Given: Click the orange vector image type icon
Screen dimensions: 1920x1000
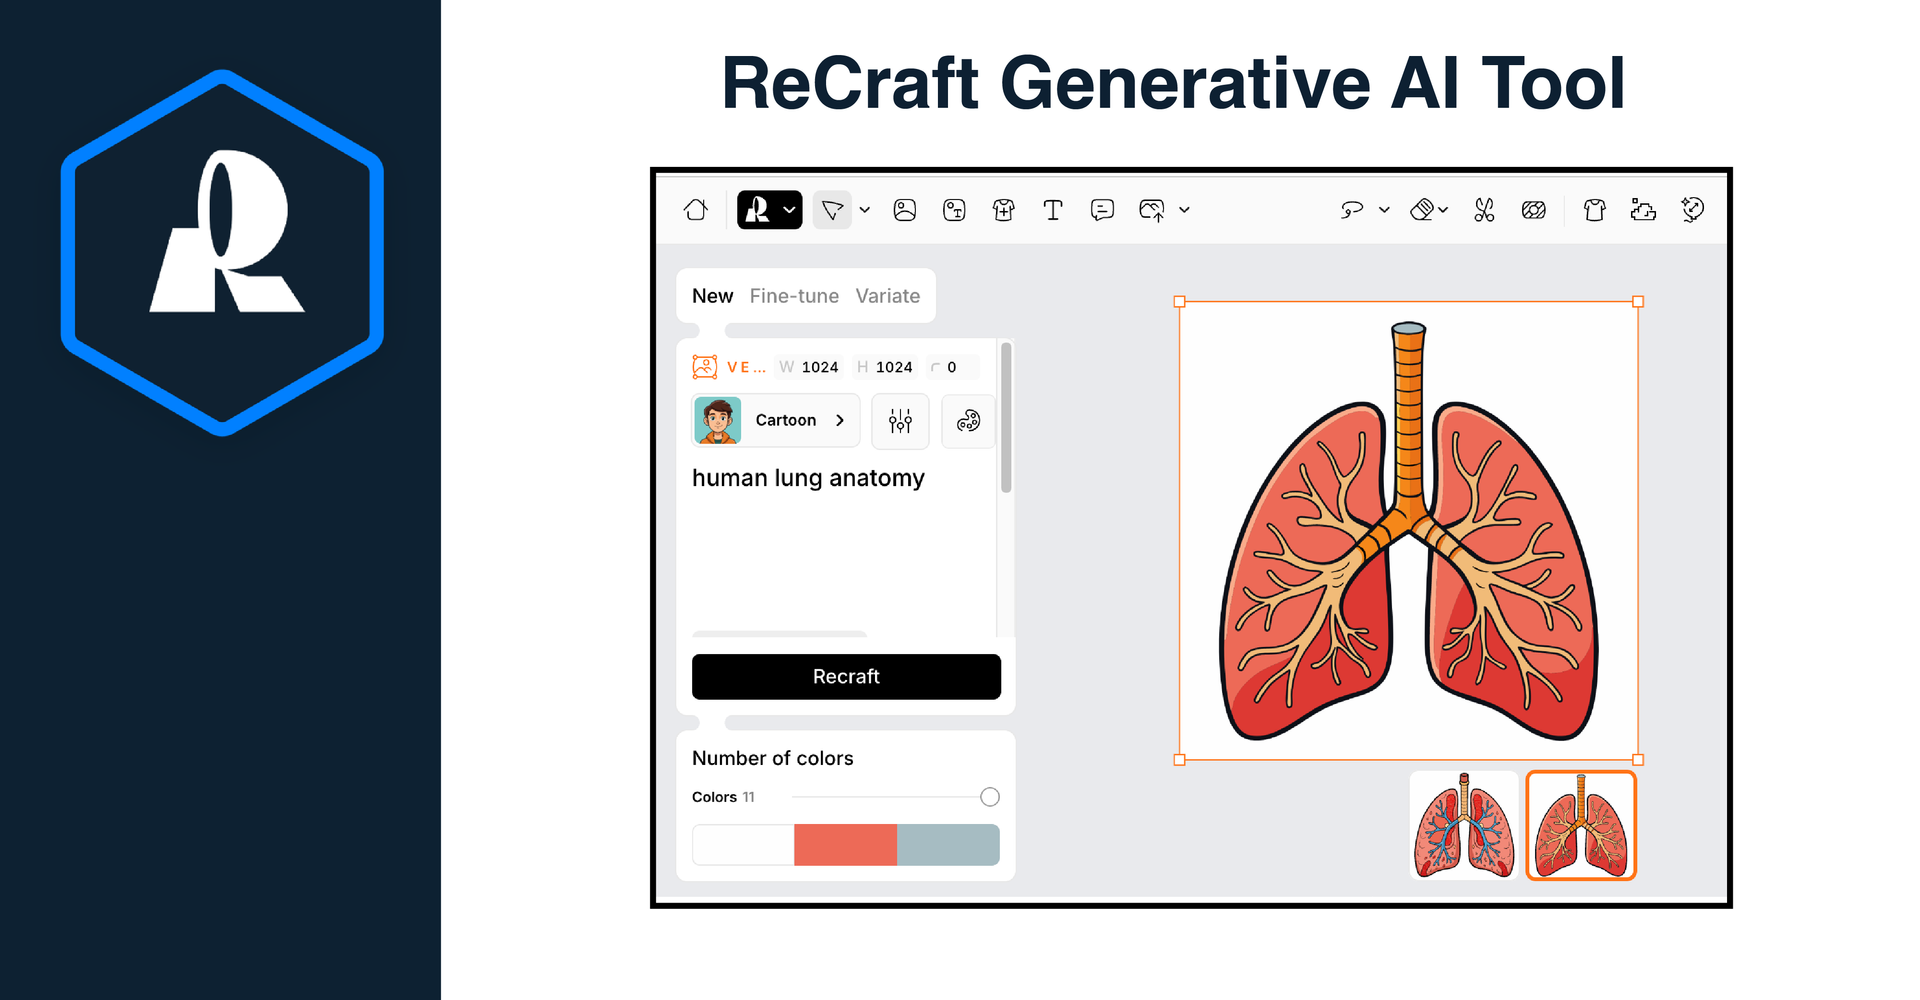Looking at the screenshot, I should coord(705,367).
